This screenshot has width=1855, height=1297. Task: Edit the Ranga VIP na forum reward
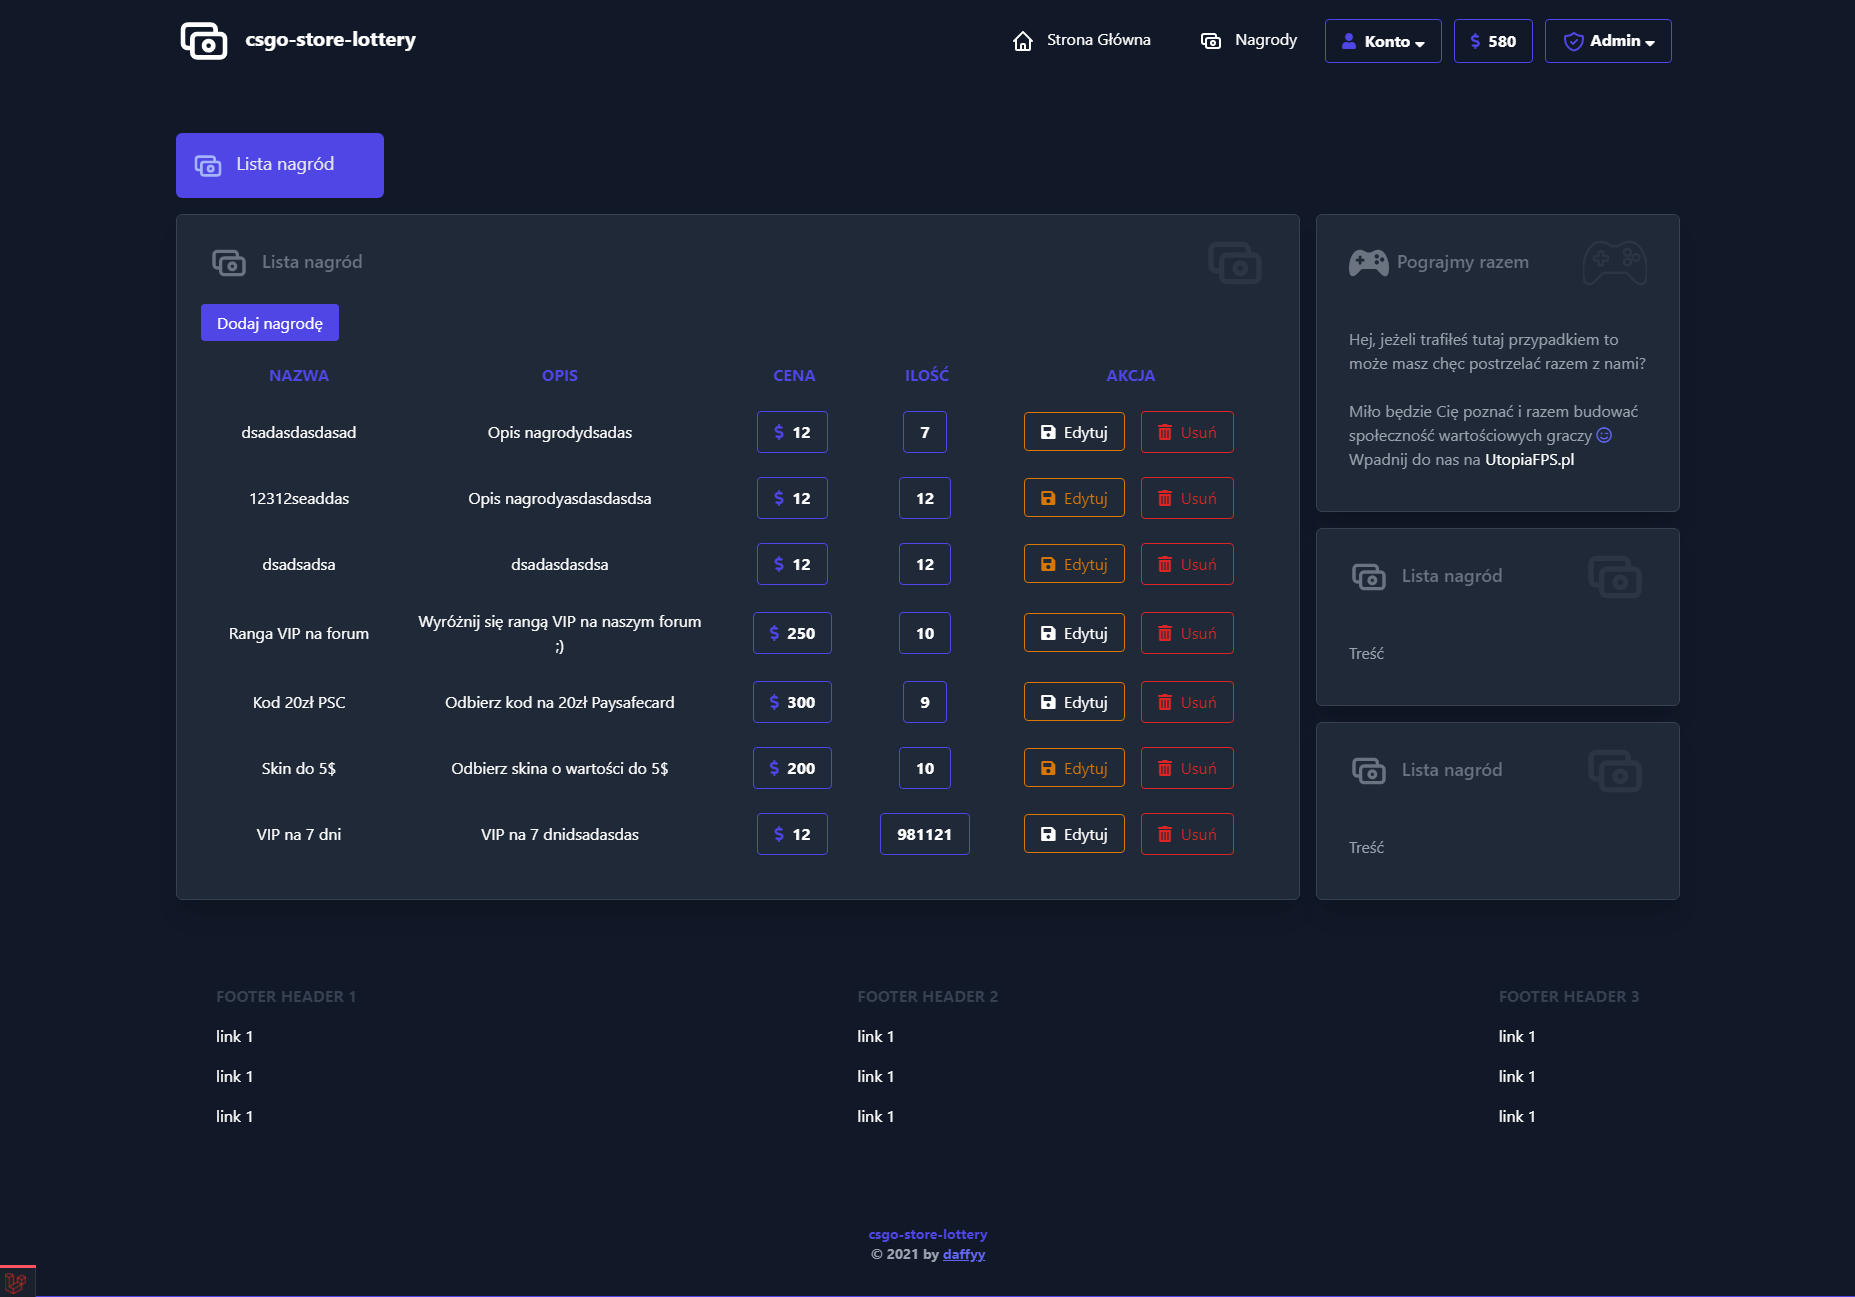1074,633
